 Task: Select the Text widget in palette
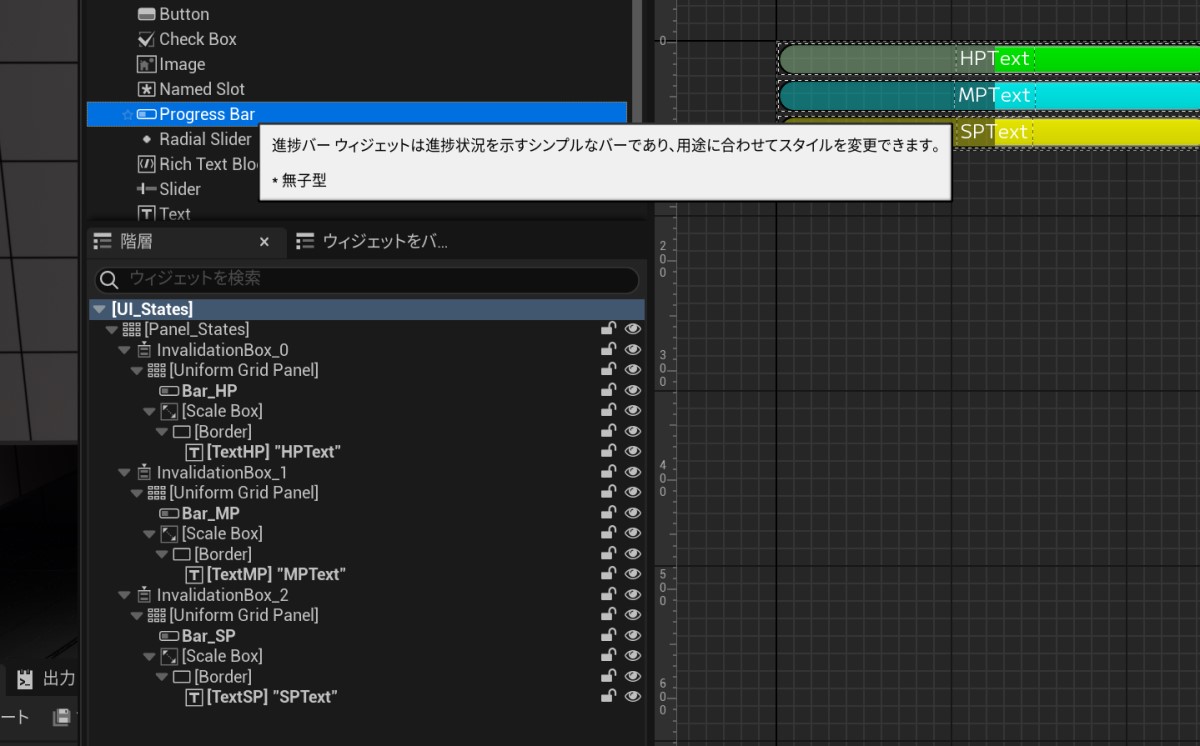[163, 213]
